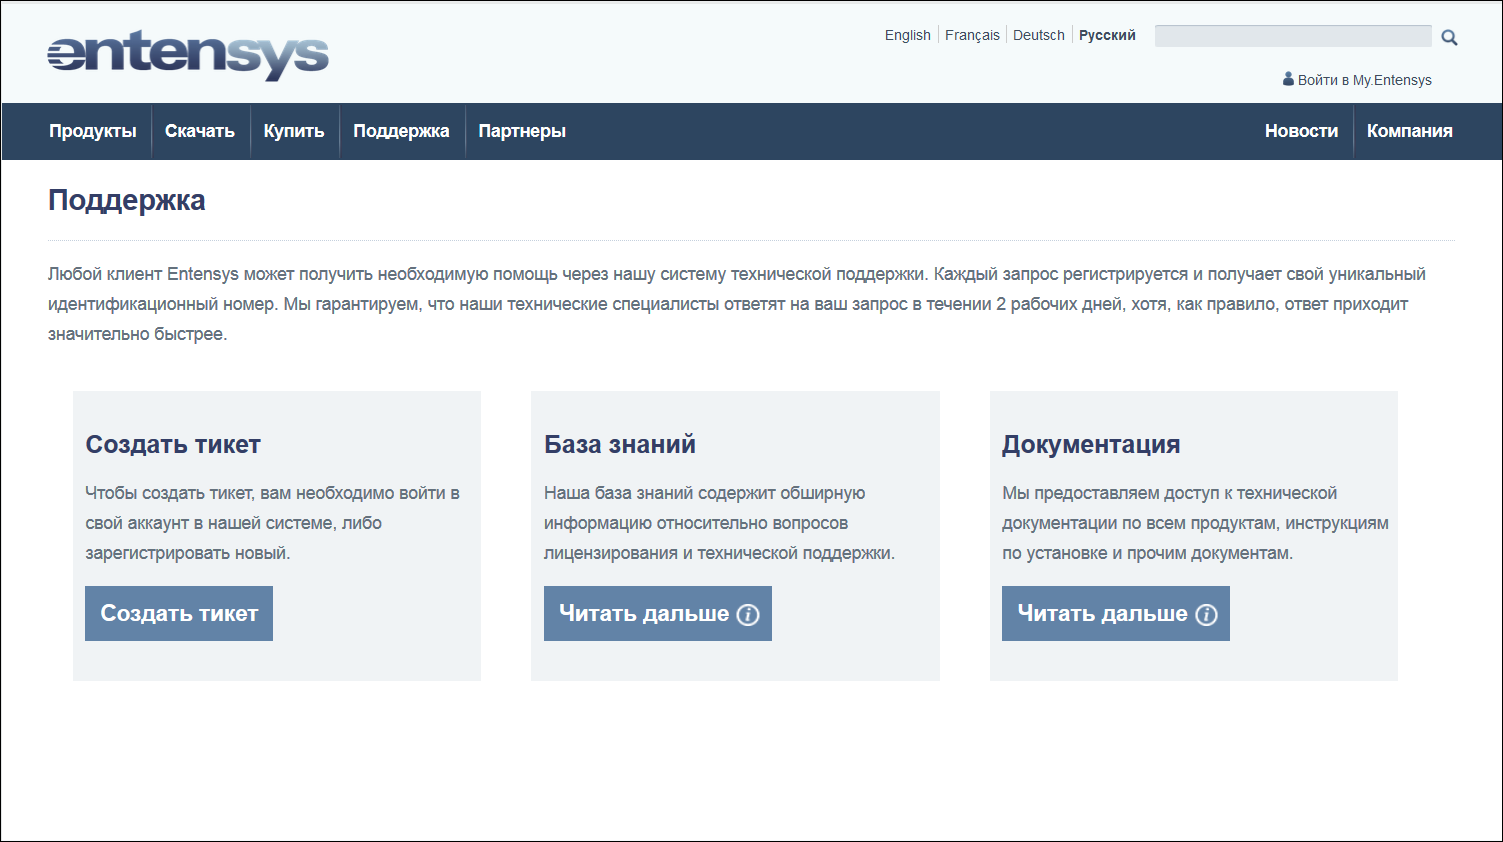Image resolution: width=1503 pixels, height=842 pixels.
Task: Click info icon on Документация button
Action: pyautogui.click(x=1207, y=615)
